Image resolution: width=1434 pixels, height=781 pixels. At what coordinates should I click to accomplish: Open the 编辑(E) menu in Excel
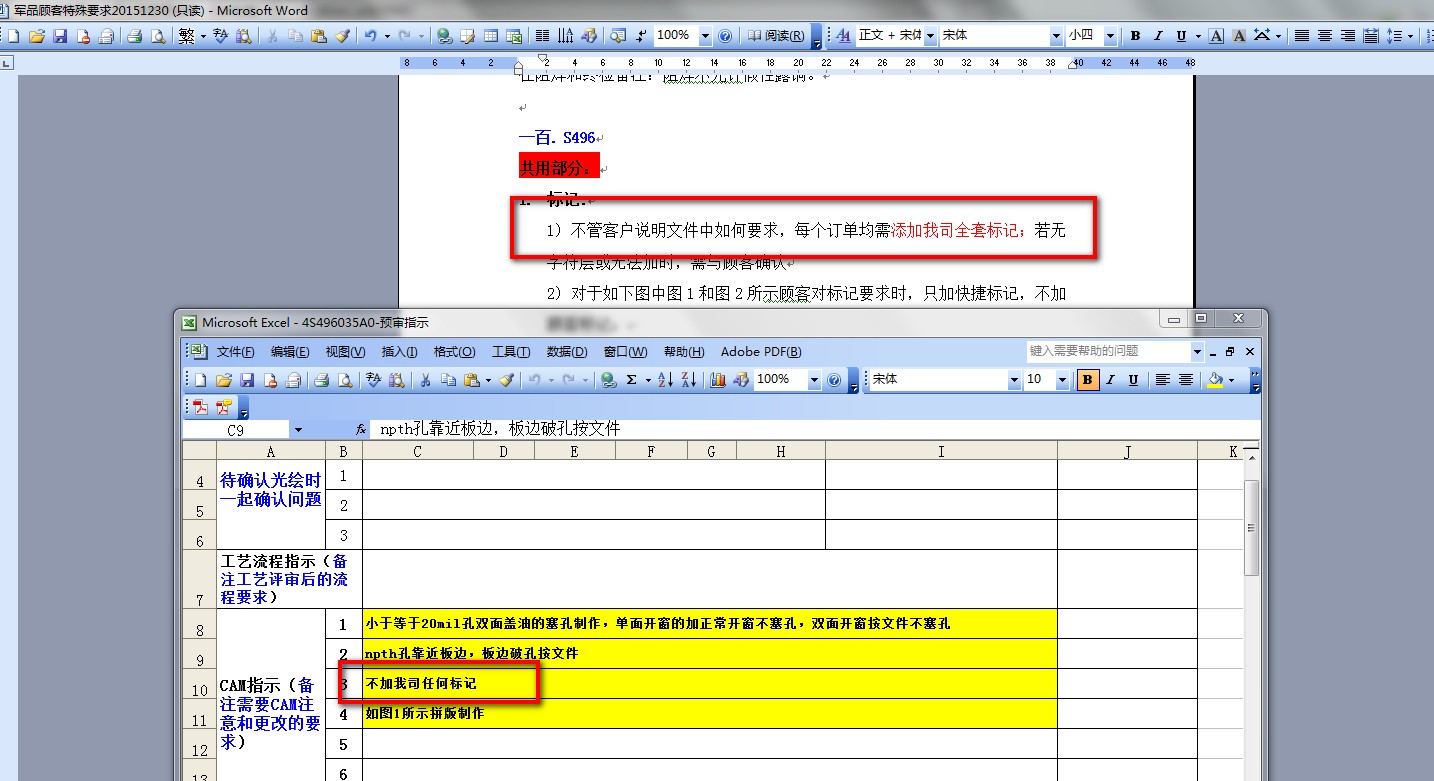[289, 352]
